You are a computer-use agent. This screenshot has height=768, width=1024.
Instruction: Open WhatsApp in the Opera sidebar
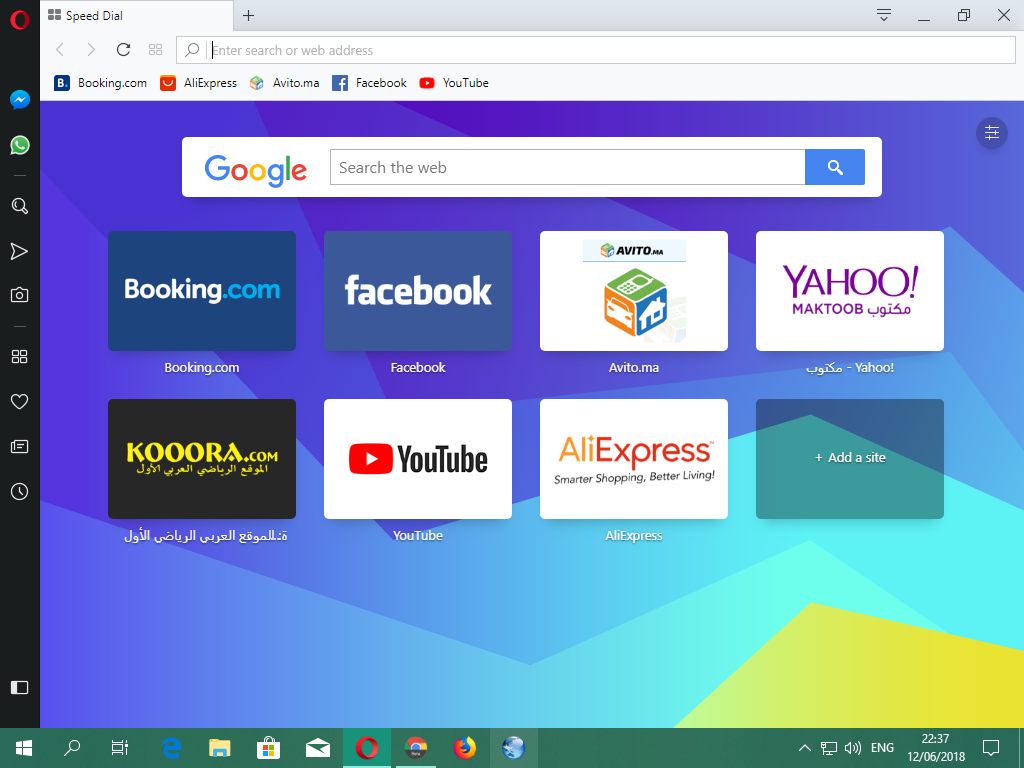click(20, 145)
